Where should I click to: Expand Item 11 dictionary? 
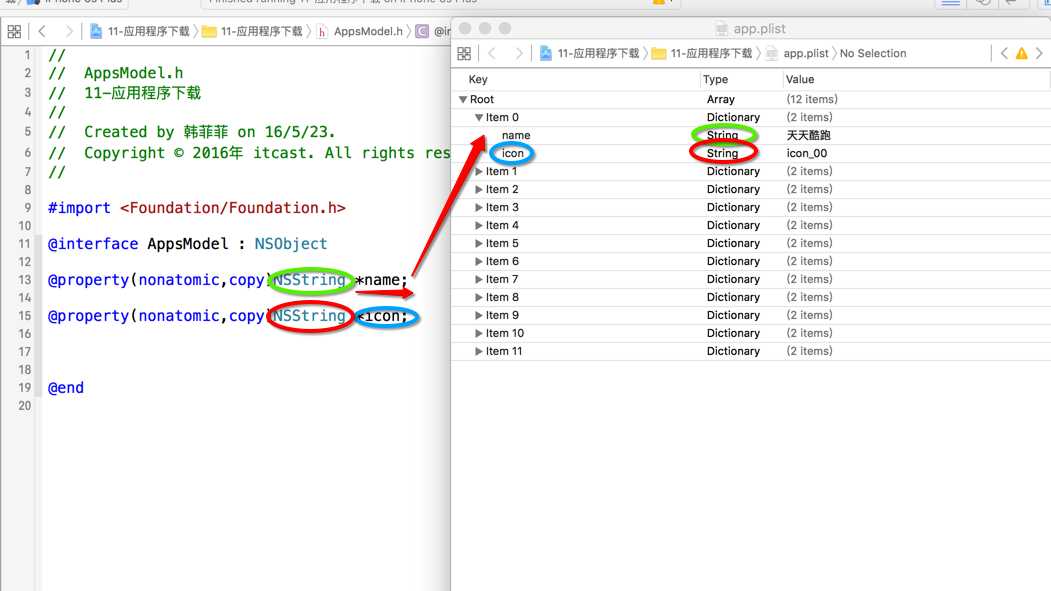(x=479, y=351)
